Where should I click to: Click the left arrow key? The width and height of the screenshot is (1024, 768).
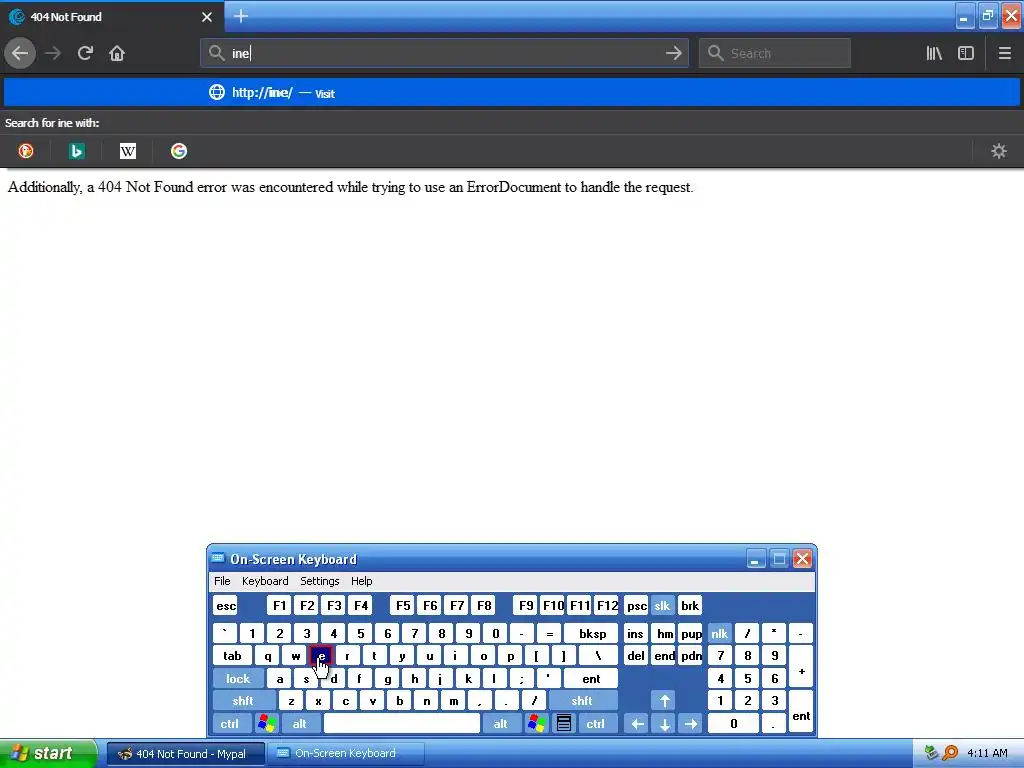(x=637, y=724)
